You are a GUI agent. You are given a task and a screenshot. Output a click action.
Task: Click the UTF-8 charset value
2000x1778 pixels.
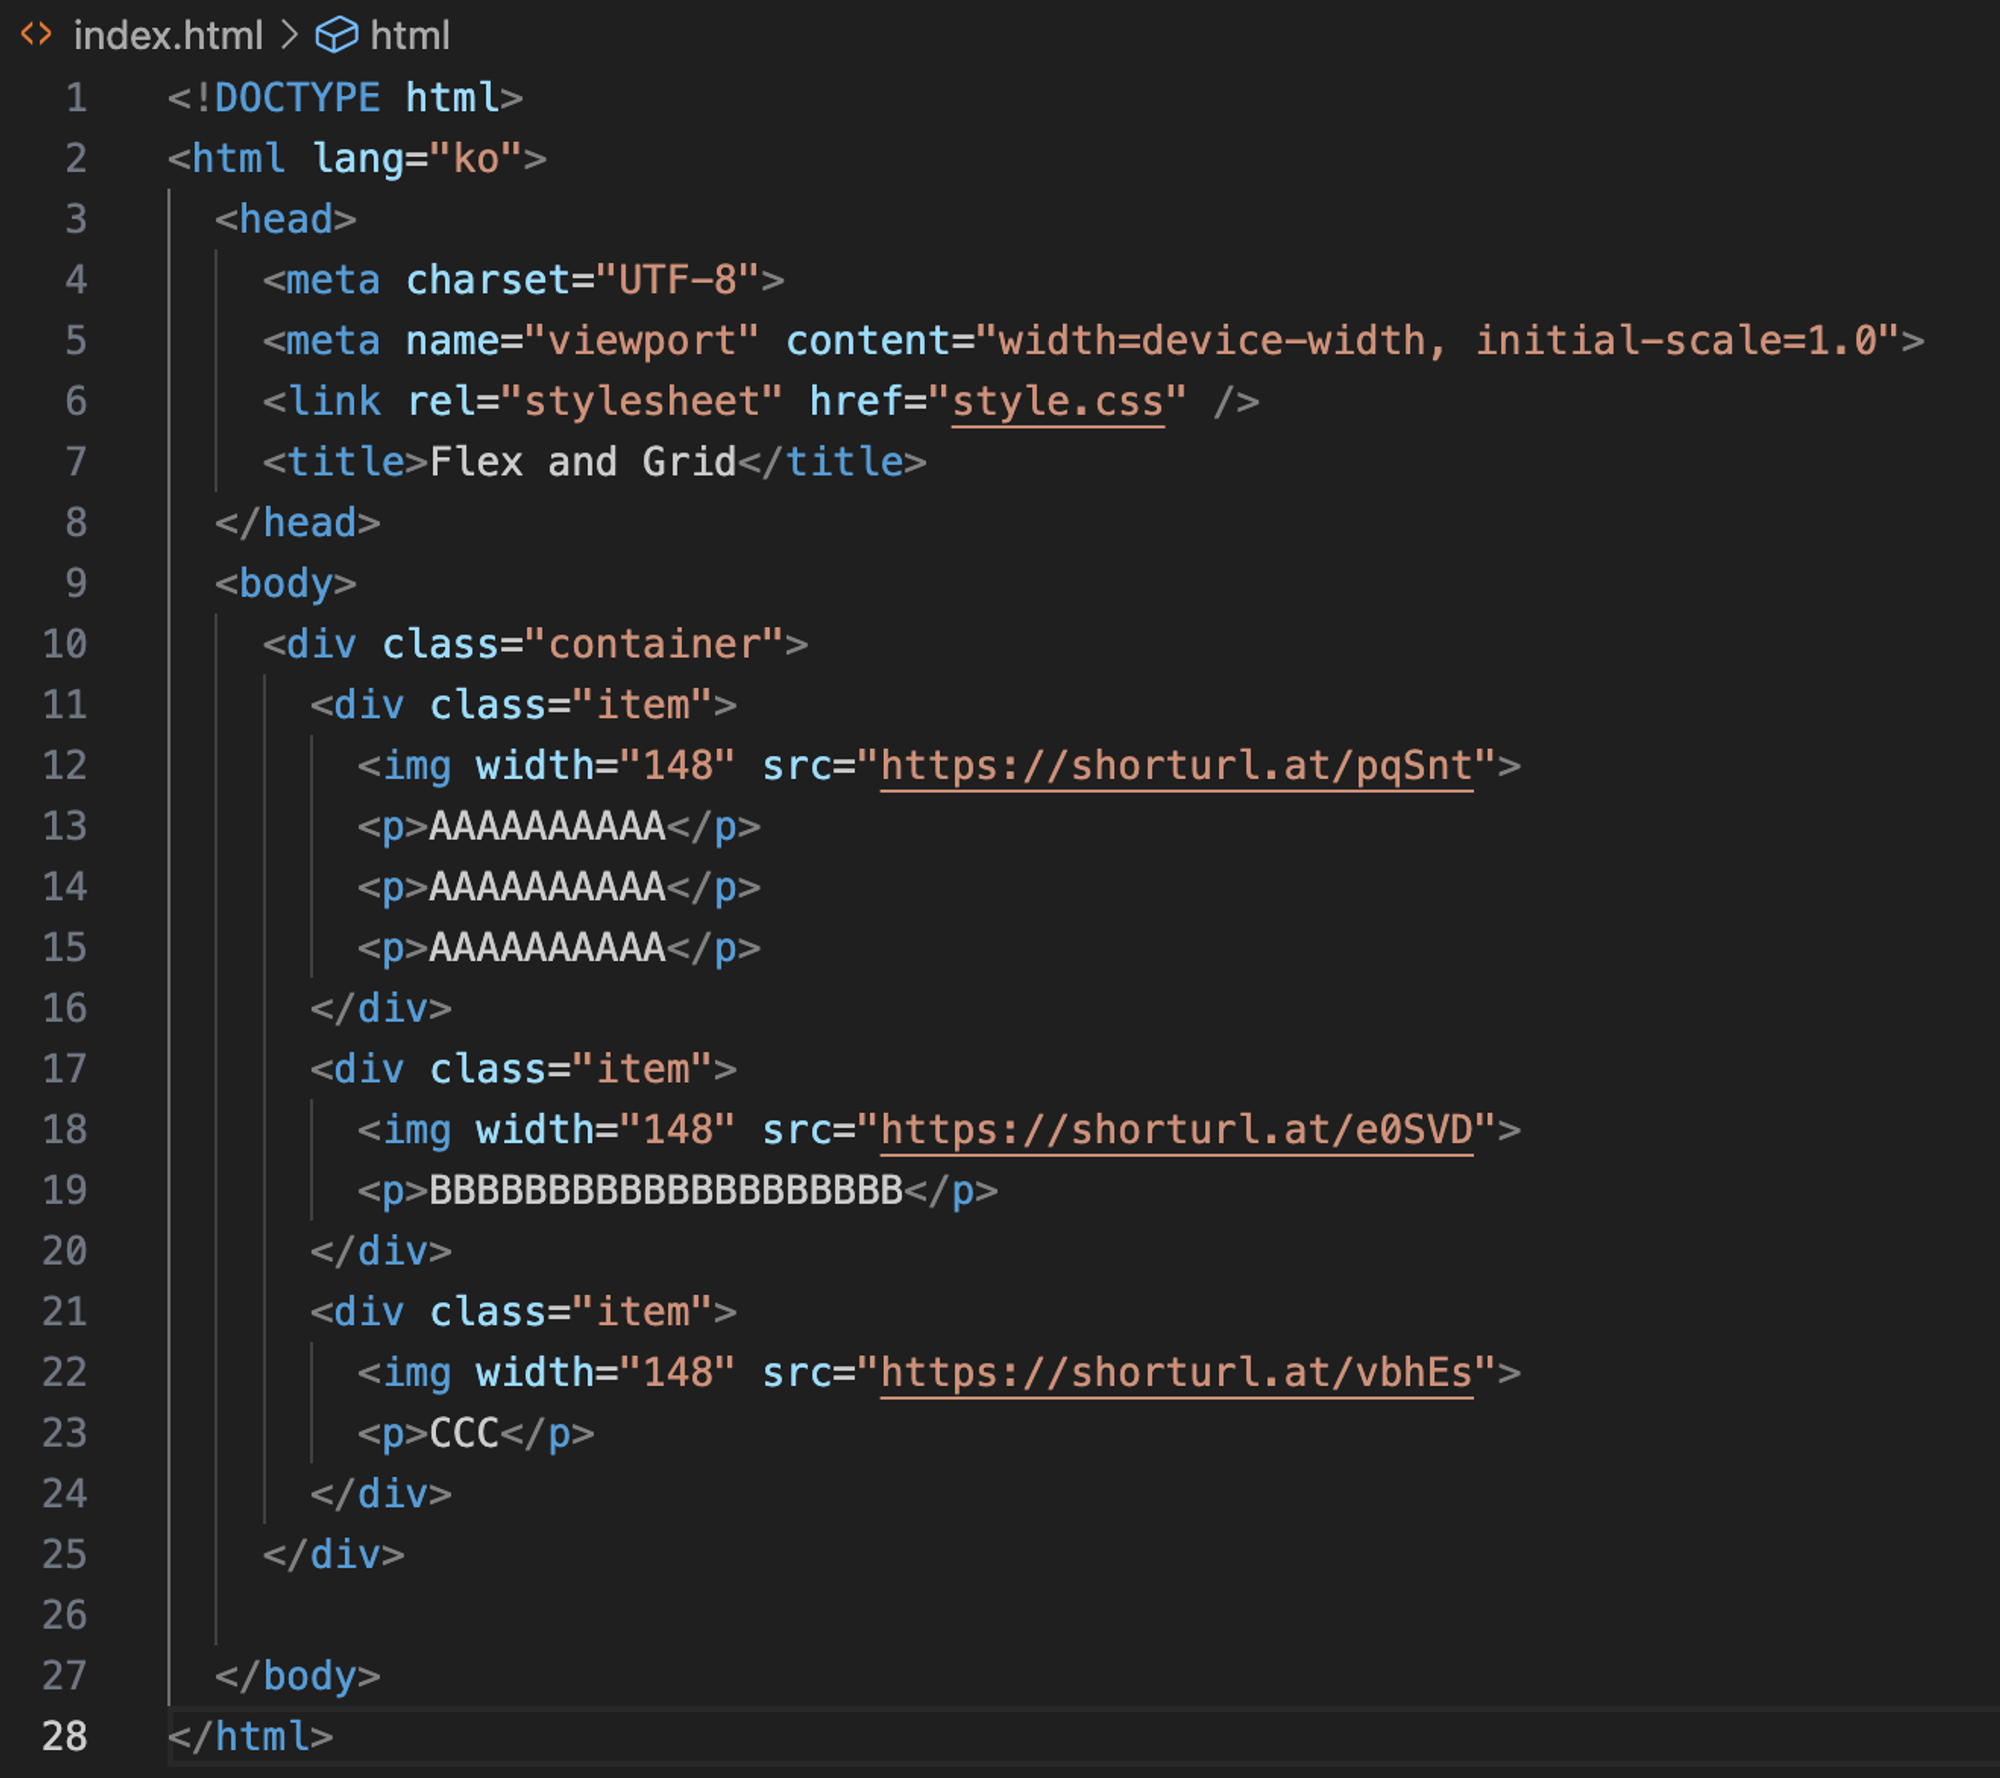click(677, 280)
